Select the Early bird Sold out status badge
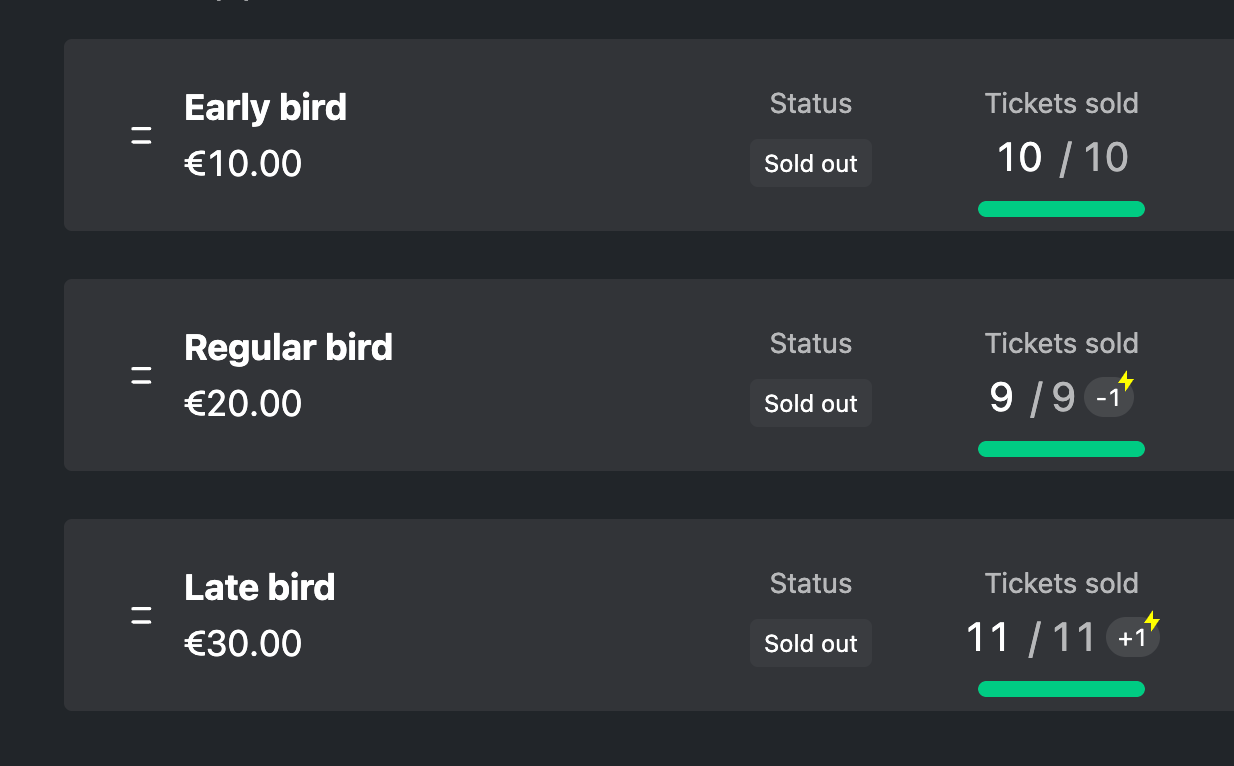Viewport: 1234px width, 766px height. 811,164
